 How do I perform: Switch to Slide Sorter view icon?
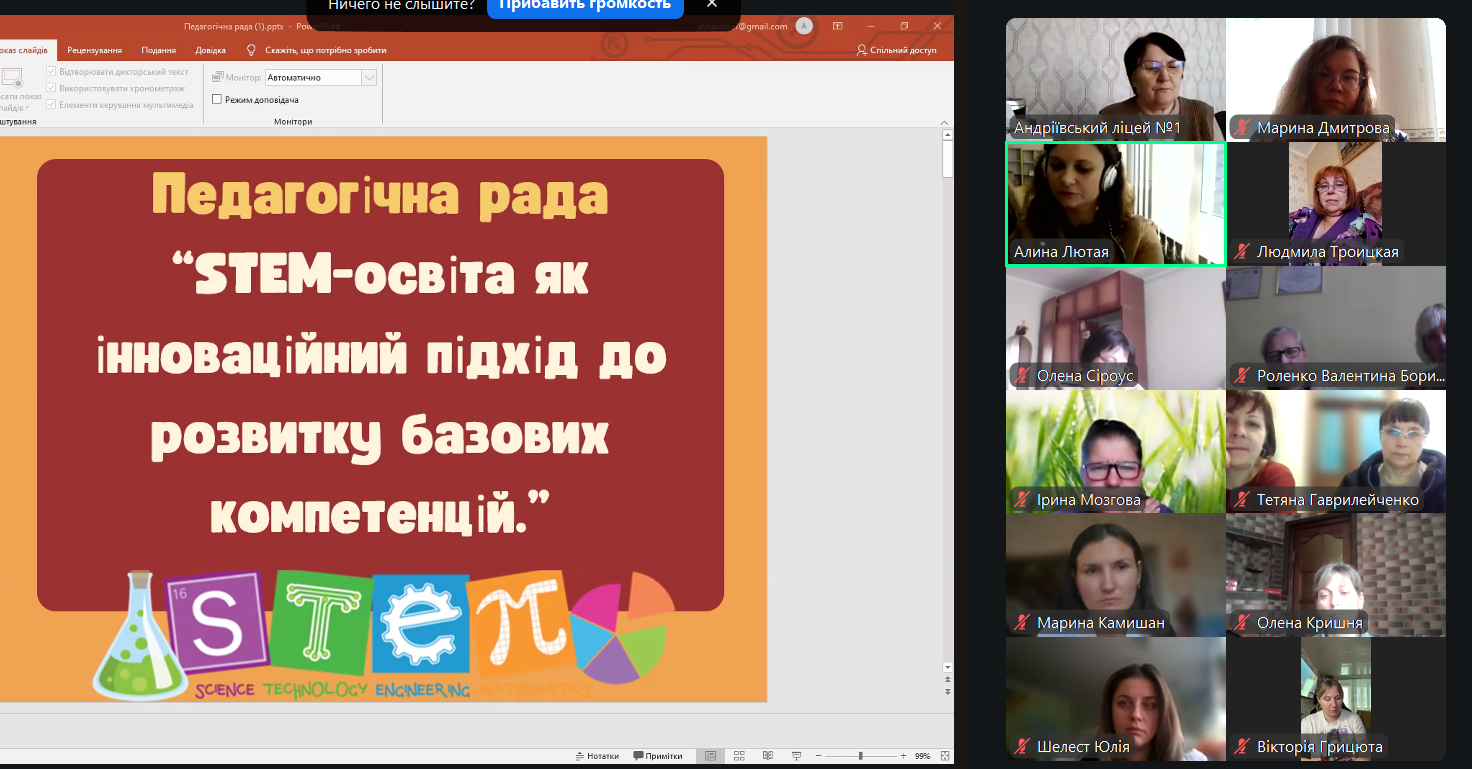click(739, 756)
